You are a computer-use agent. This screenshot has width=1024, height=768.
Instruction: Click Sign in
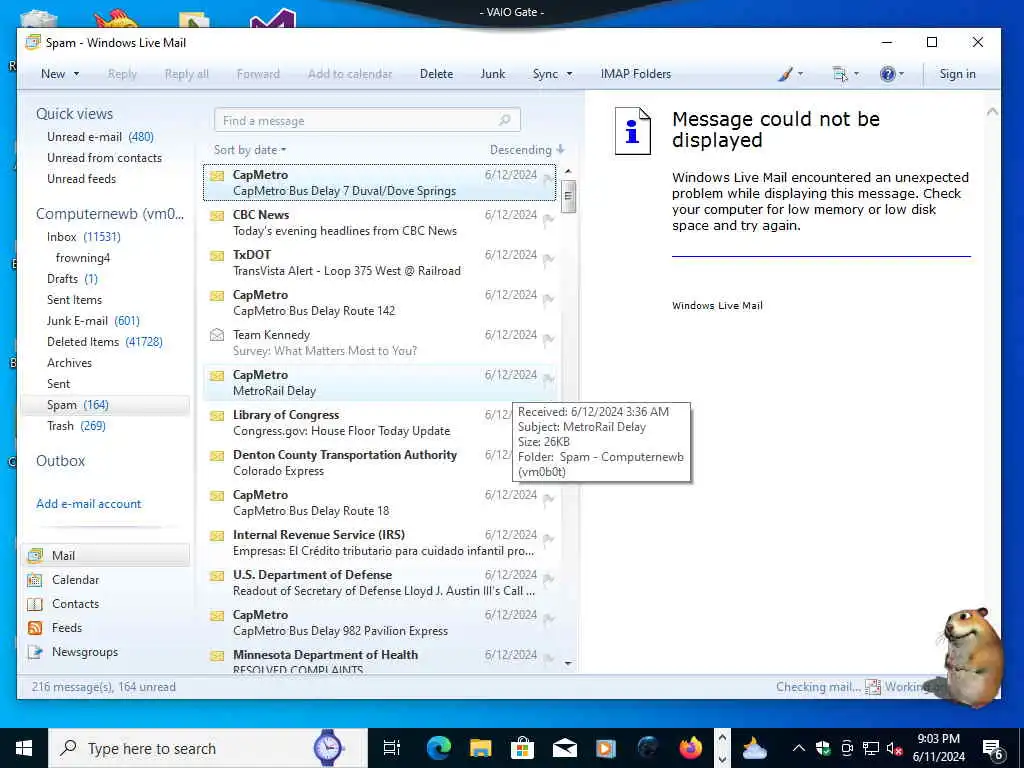tap(957, 74)
